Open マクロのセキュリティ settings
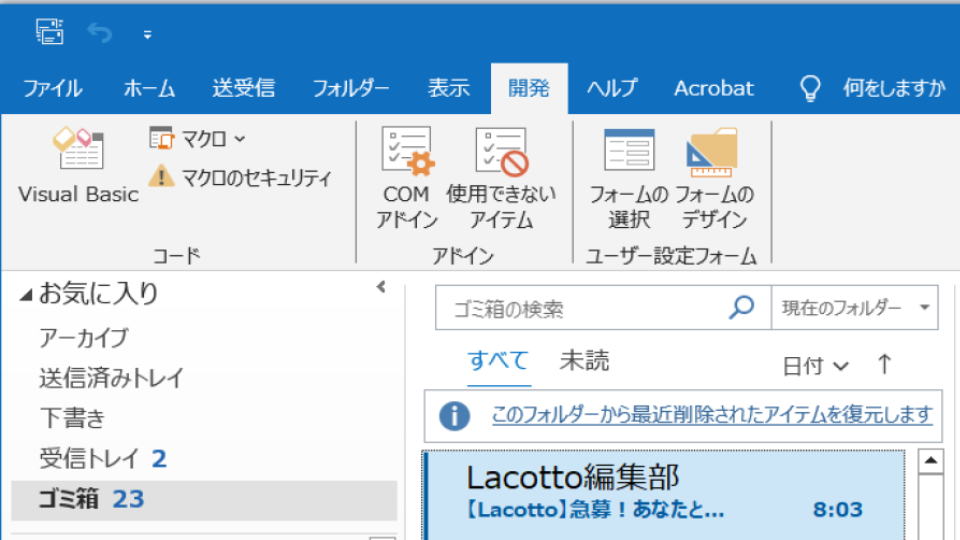The height and width of the screenshot is (540, 960). 241,178
